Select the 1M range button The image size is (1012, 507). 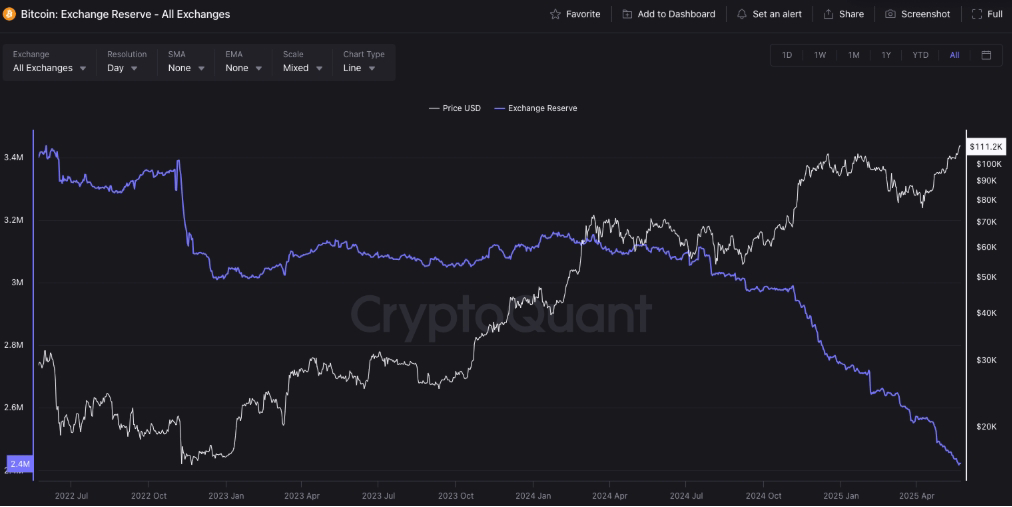coord(853,55)
